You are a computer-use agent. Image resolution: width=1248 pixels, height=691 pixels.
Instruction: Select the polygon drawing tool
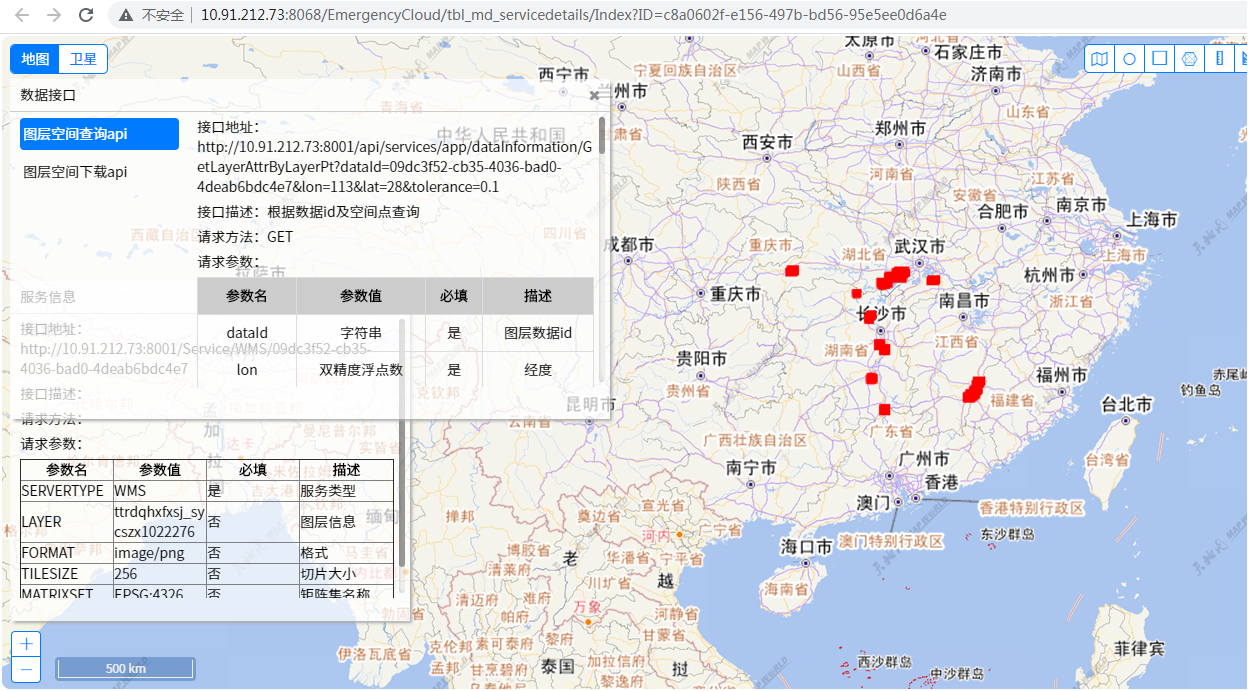click(x=1189, y=59)
